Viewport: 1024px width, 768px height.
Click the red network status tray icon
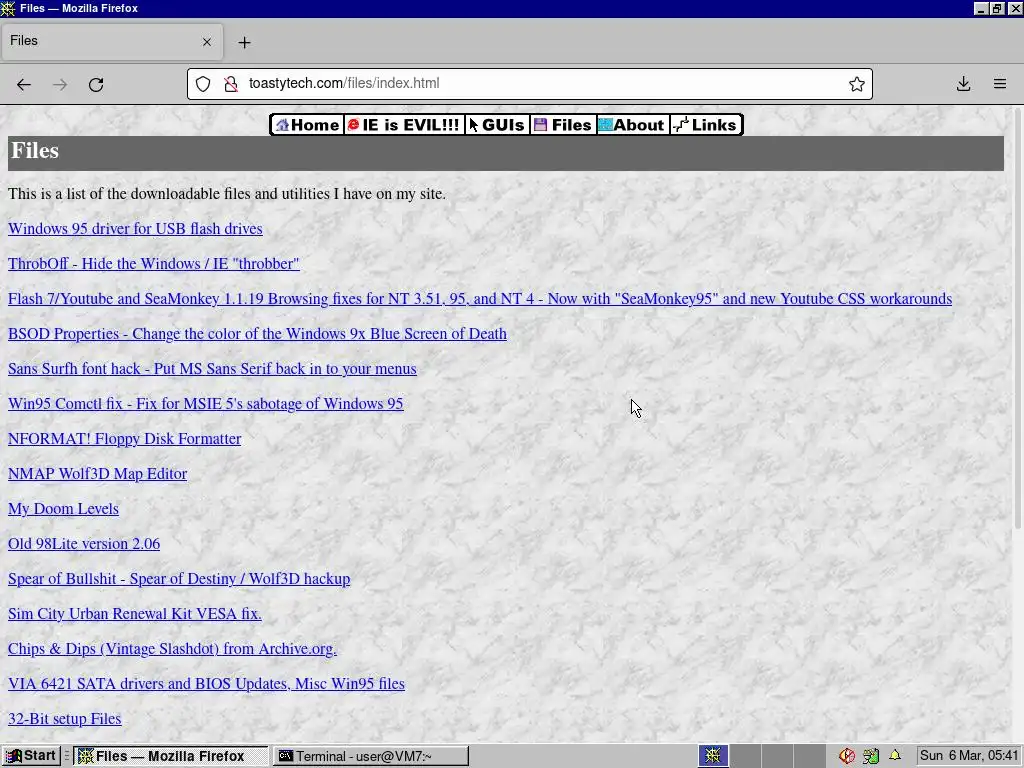point(847,756)
